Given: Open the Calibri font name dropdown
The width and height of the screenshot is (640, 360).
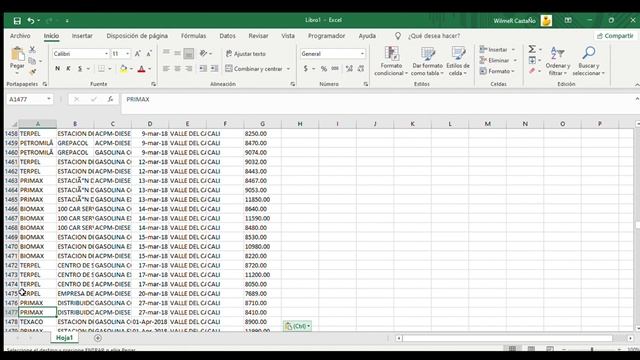Looking at the screenshot, I should [x=107, y=54].
